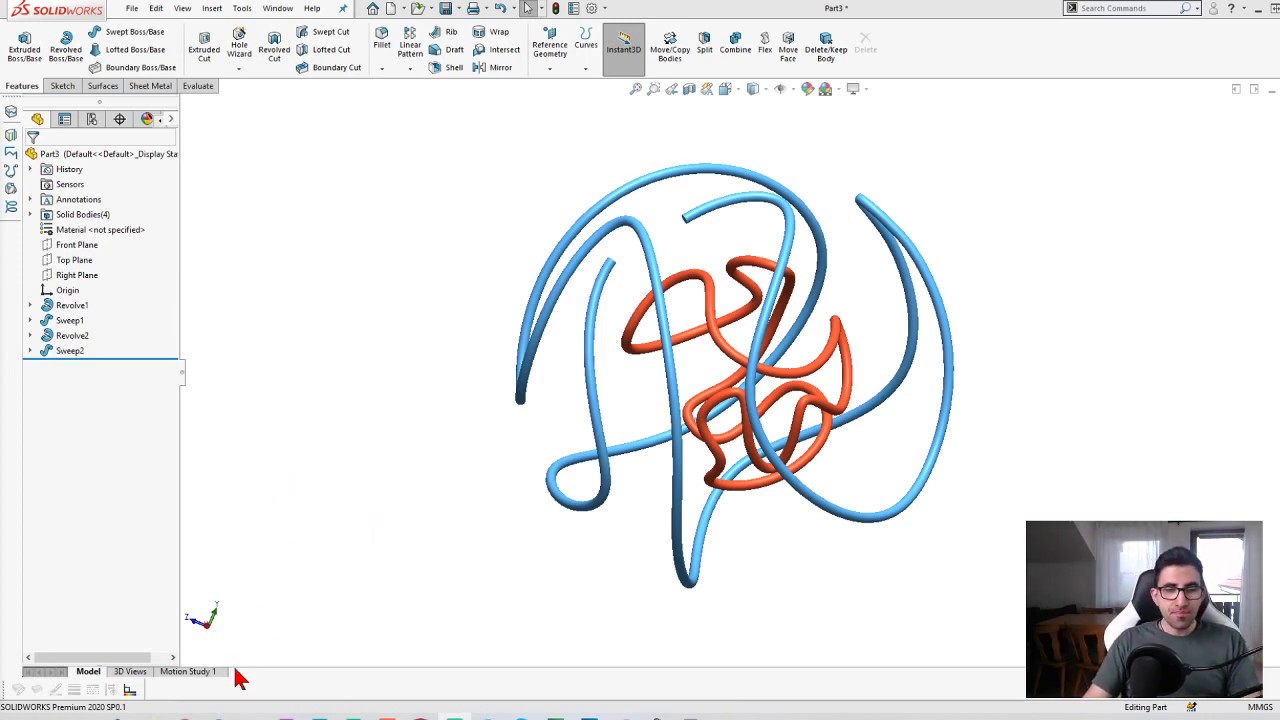The width and height of the screenshot is (1280, 720).
Task: Choose the Swept Boss/Base command
Action: pyautogui.click(x=126, y=32)
